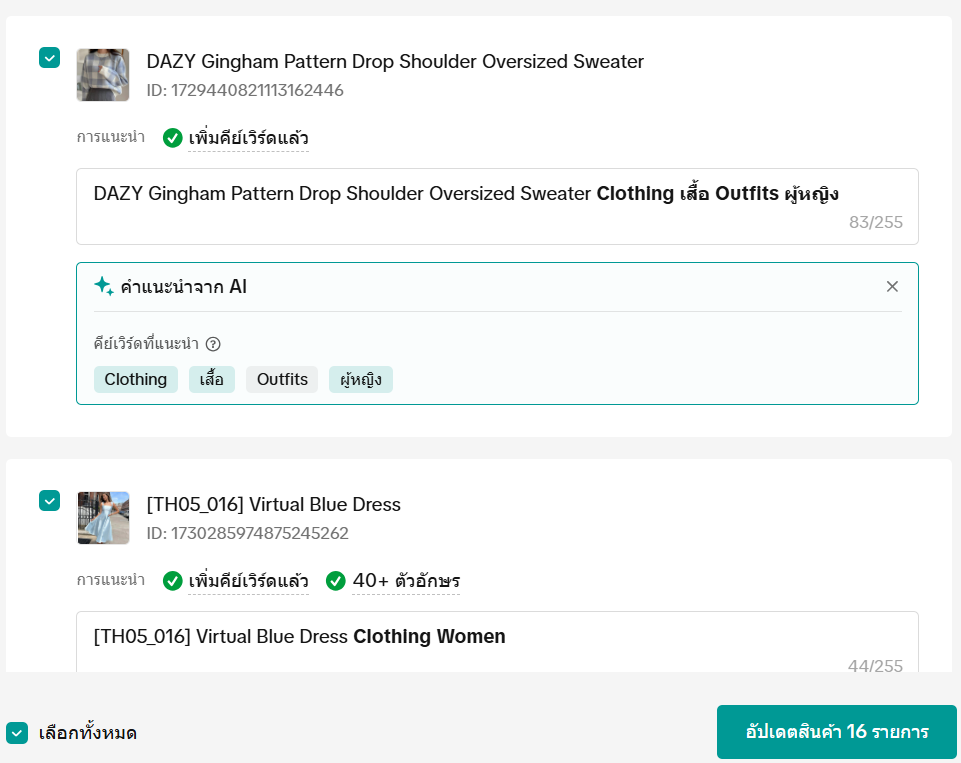Toggle the select all (เลือกทั้งหมด) checkbox
The width and height of the screenshot is (961, 763).
click(17, 733)
